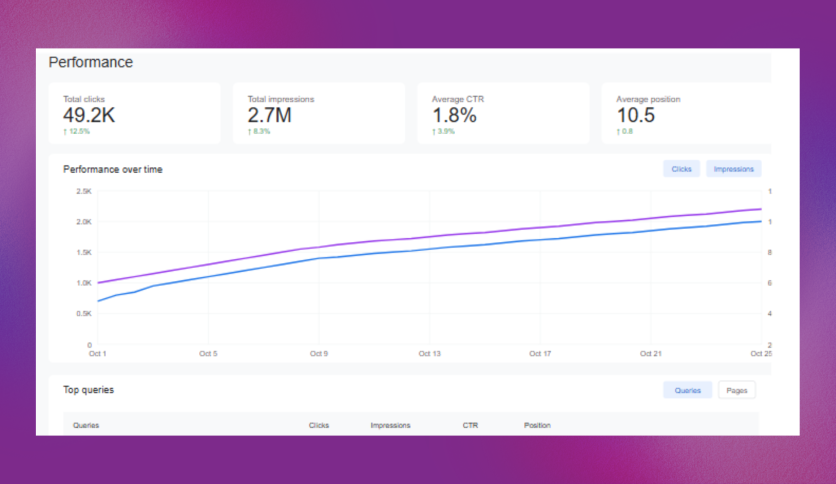Open the Average position card
This screenshot has height=484, width=836.
point(690,113)
